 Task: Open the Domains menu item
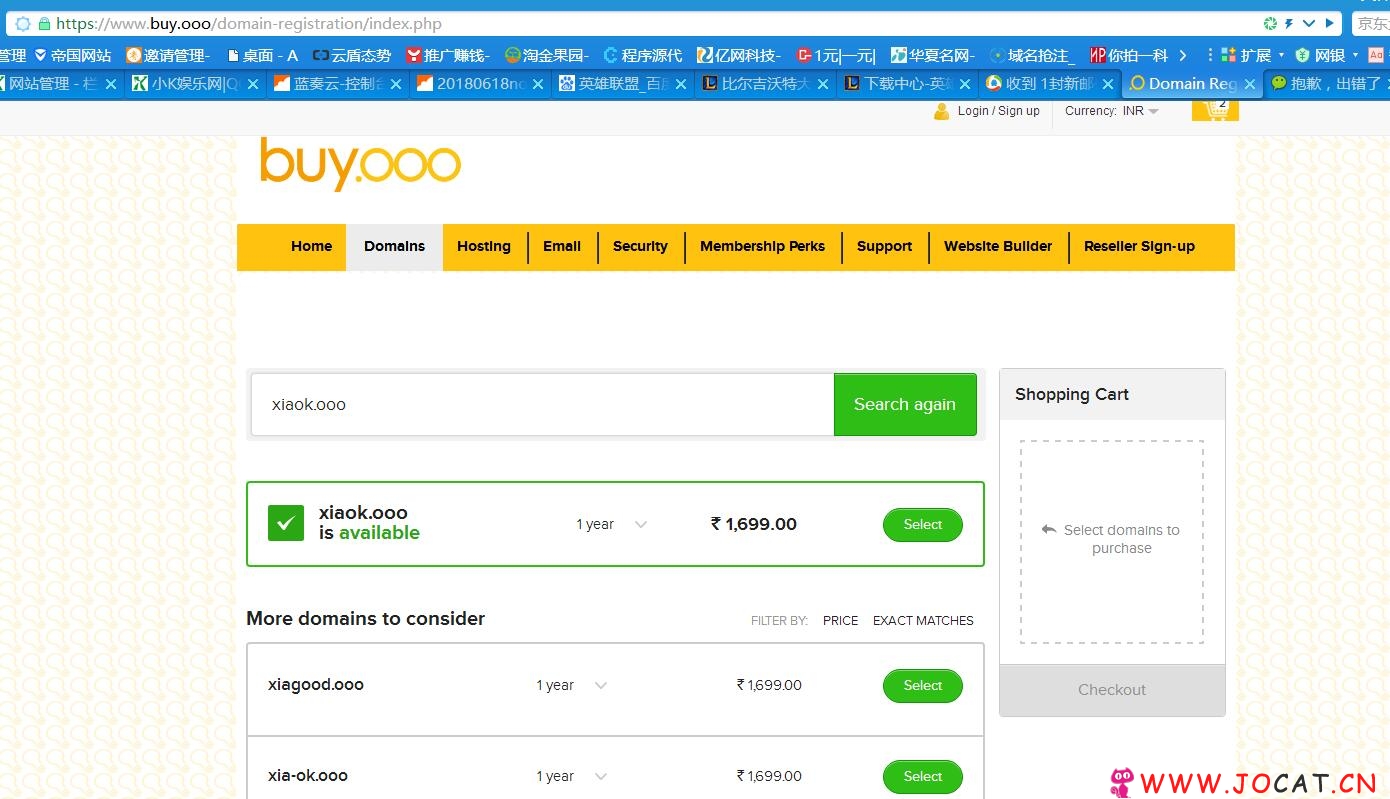tap(394, 246)
